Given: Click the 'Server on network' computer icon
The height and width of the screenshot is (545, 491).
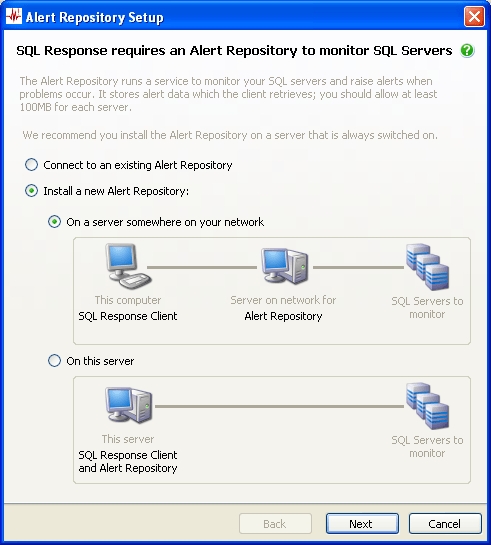Looking at the screenshot, I should point(285,266).
